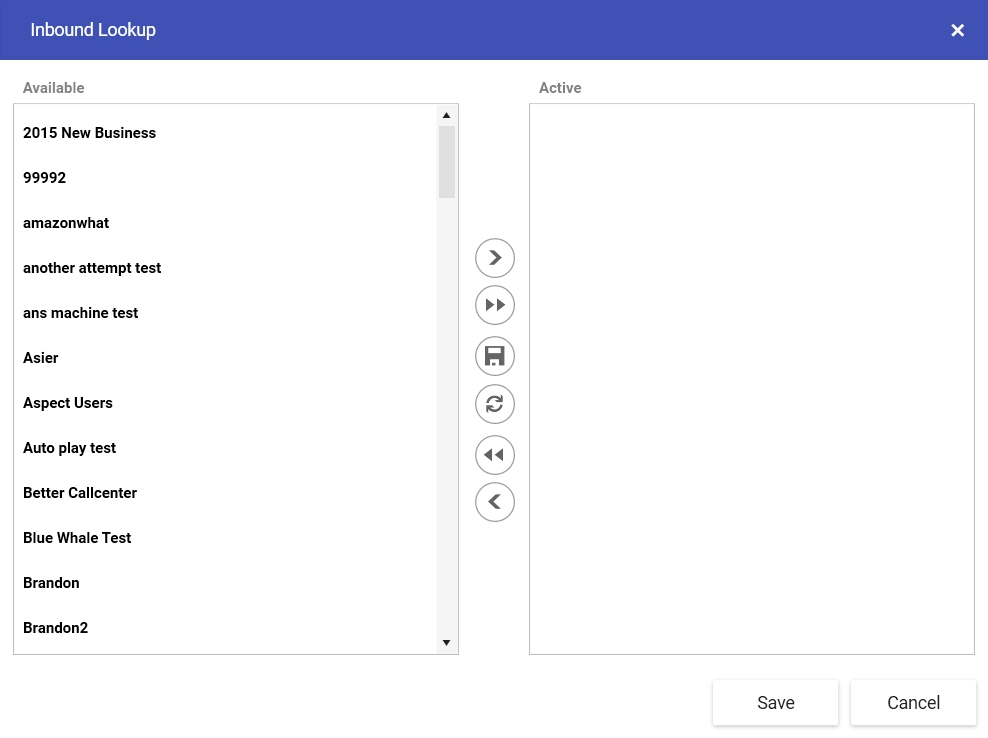This screenshot has height=738, width=988.
Task: Close the Inbound Lookup dialog
Action: 957,30
